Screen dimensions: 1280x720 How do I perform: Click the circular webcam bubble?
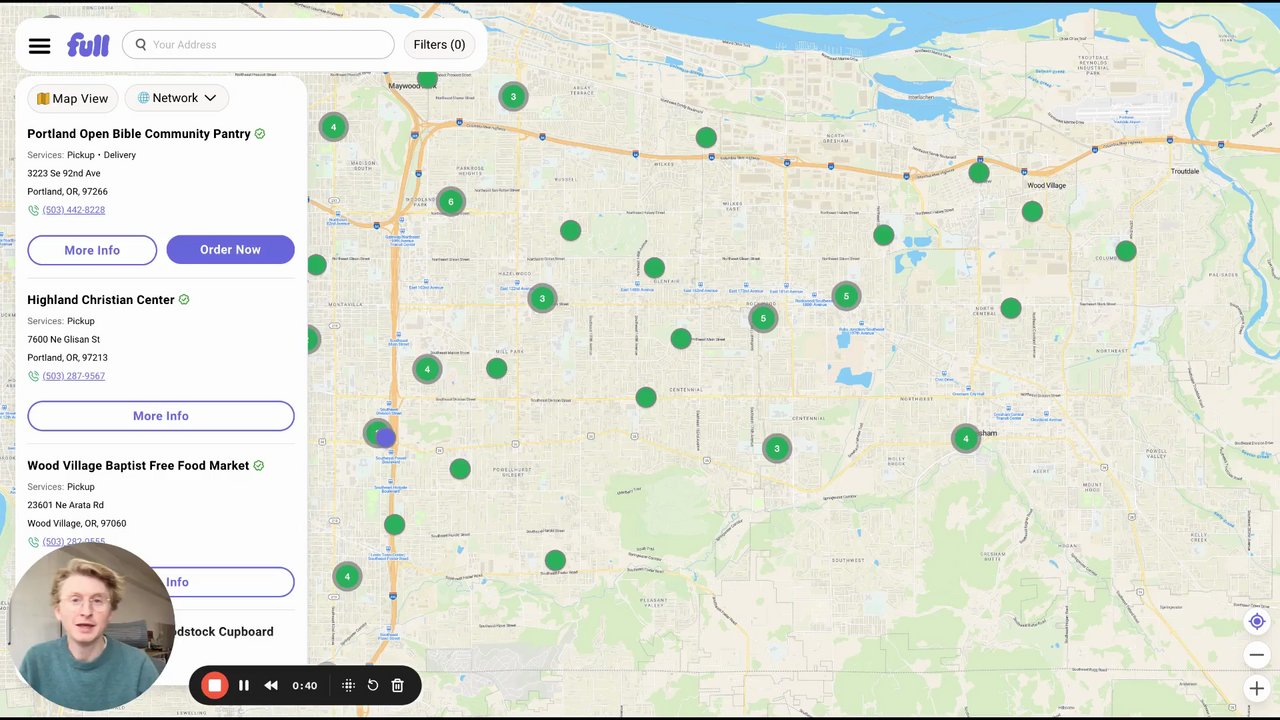pos(90,627)
